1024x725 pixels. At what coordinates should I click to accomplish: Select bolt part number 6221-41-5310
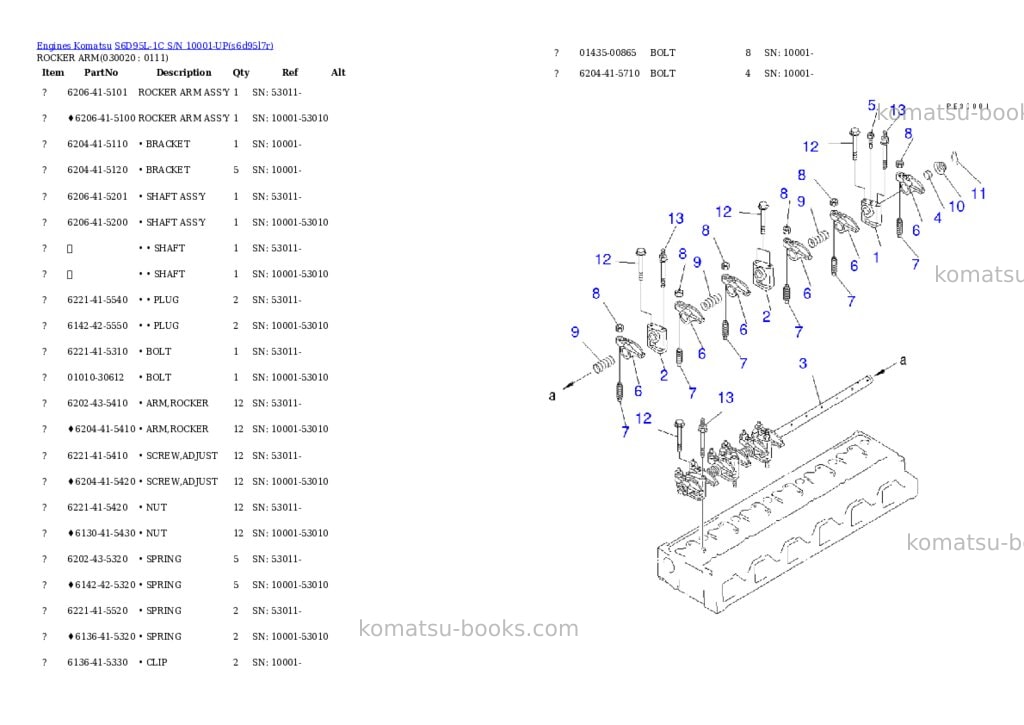pos(97,351)
